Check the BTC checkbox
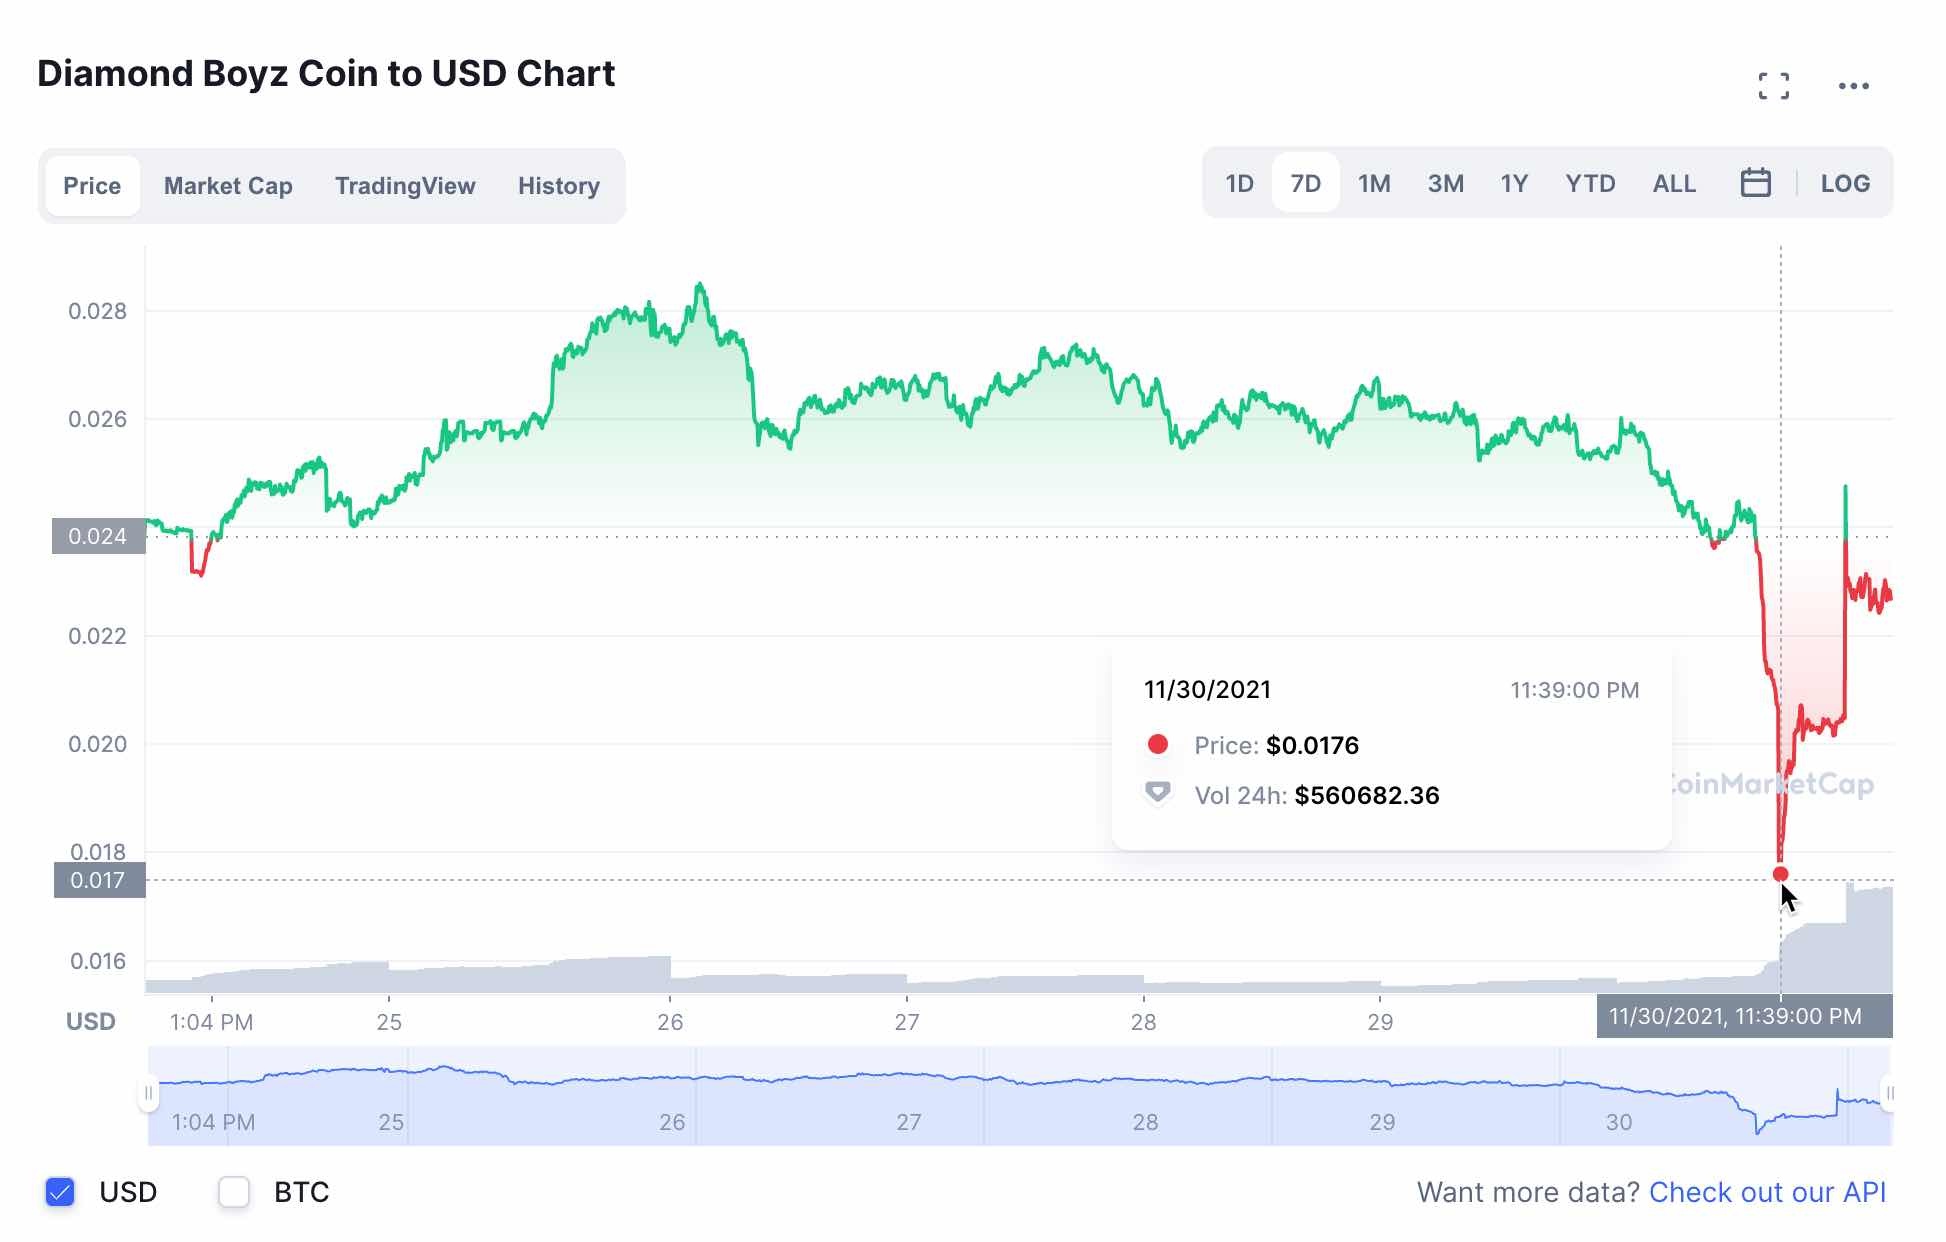This screenshot has height=1242, width=1946. click(x=234, y=1192)
